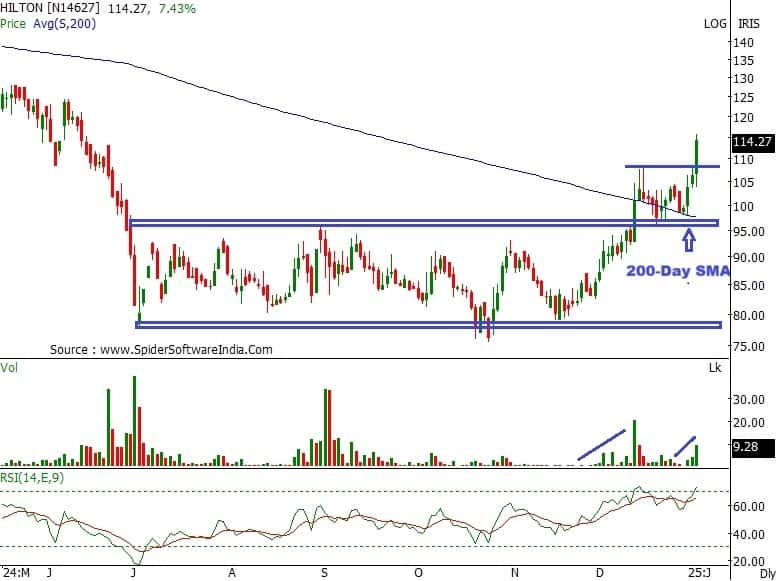Click the 7.43% change value in header

[175, 8]
